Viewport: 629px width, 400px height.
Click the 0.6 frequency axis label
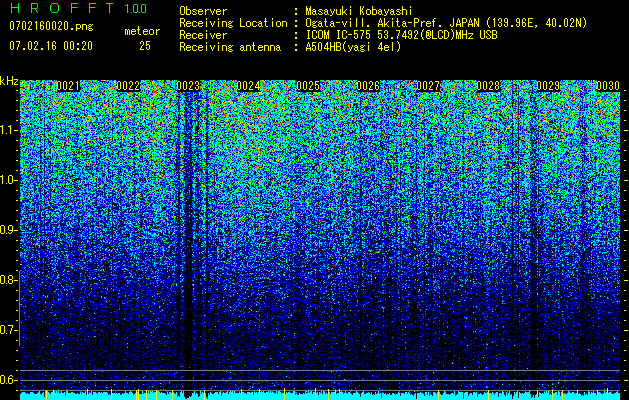pyautogui.click(x=8, y=380)
